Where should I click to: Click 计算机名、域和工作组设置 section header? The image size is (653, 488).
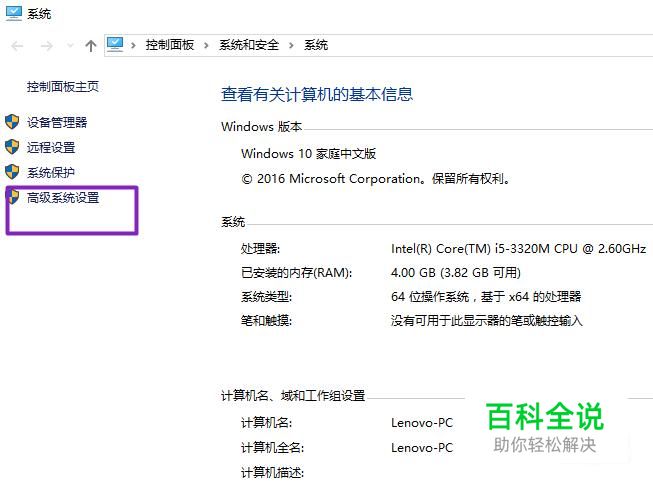click(293, 396)
